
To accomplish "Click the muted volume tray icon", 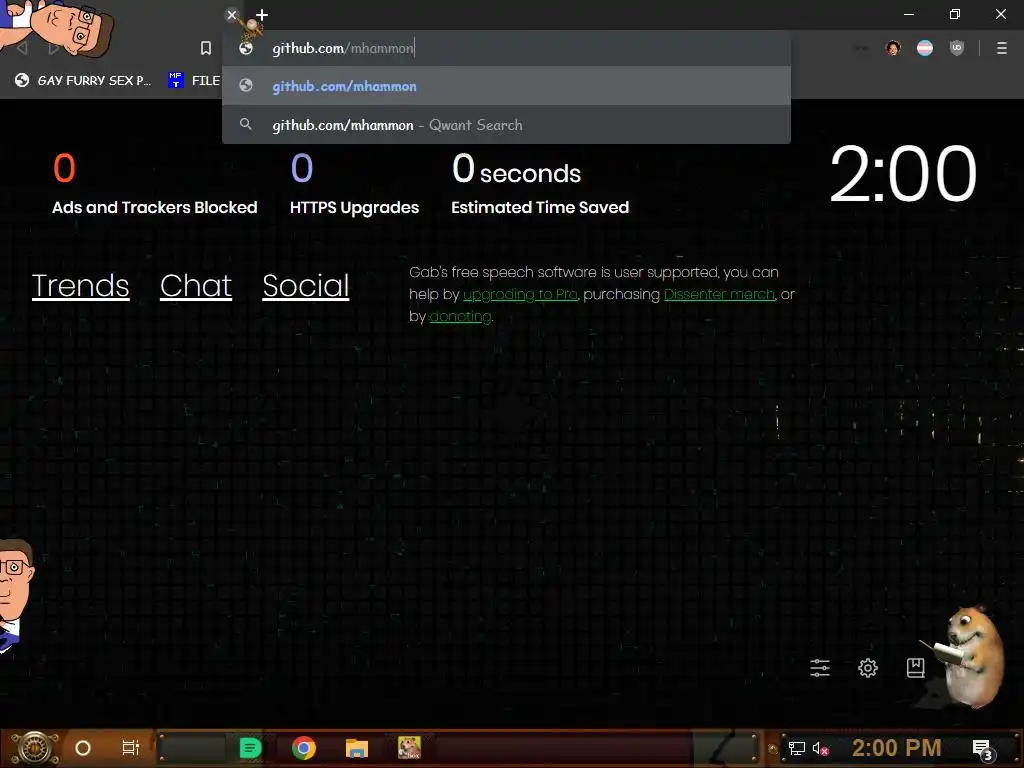I will (x=820, y=748).
